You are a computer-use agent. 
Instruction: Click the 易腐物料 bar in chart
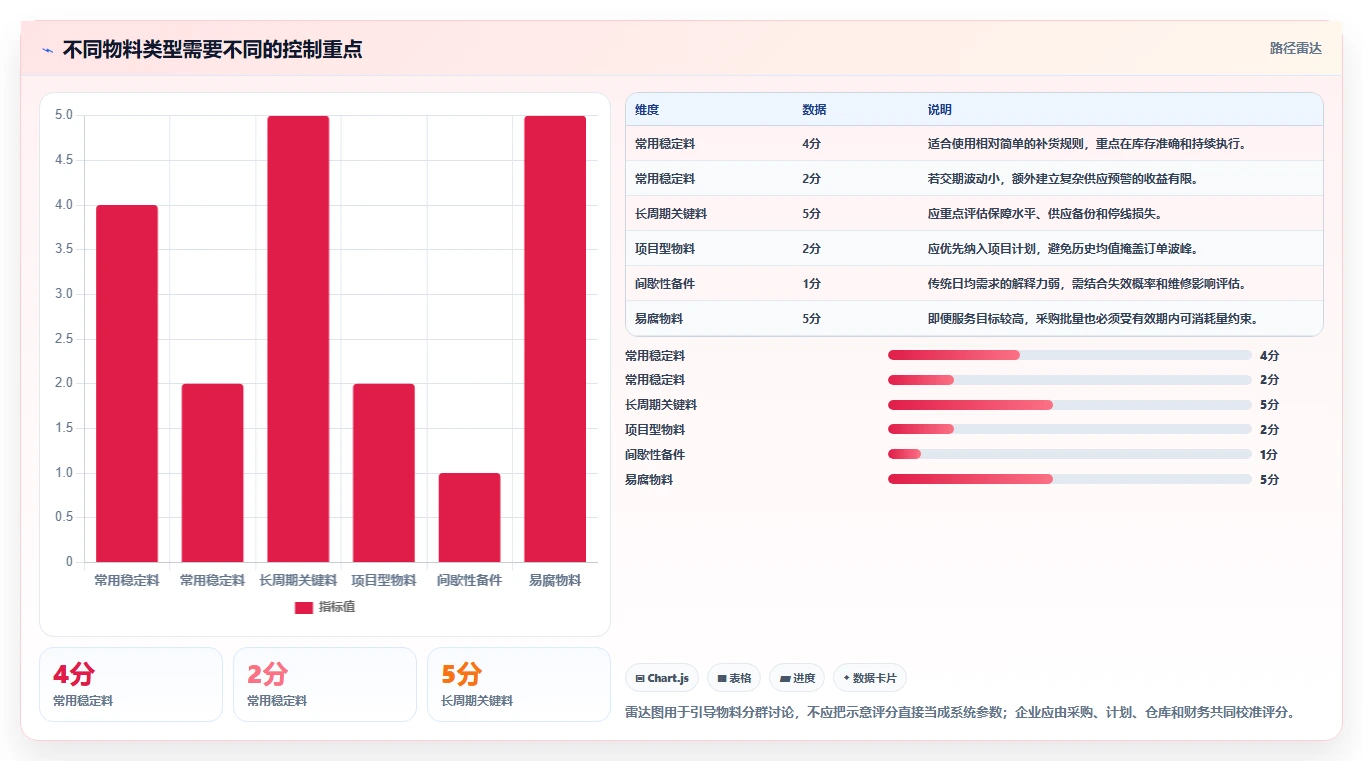coord(555,339)
